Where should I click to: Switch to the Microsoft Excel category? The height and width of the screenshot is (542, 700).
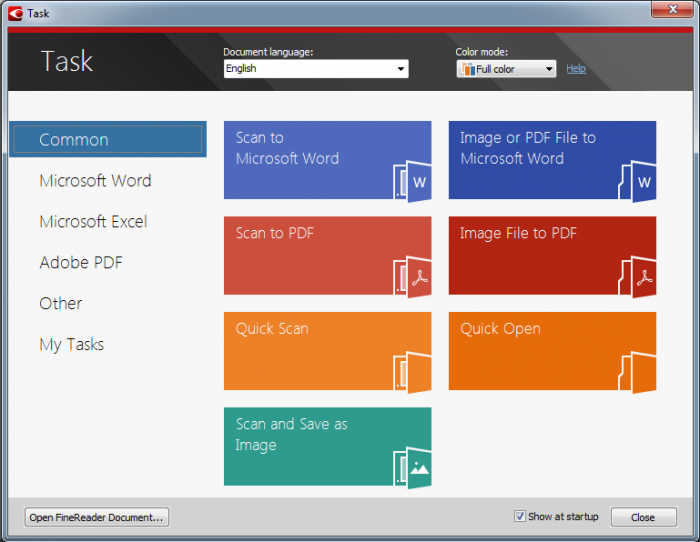tap(93, 222)
